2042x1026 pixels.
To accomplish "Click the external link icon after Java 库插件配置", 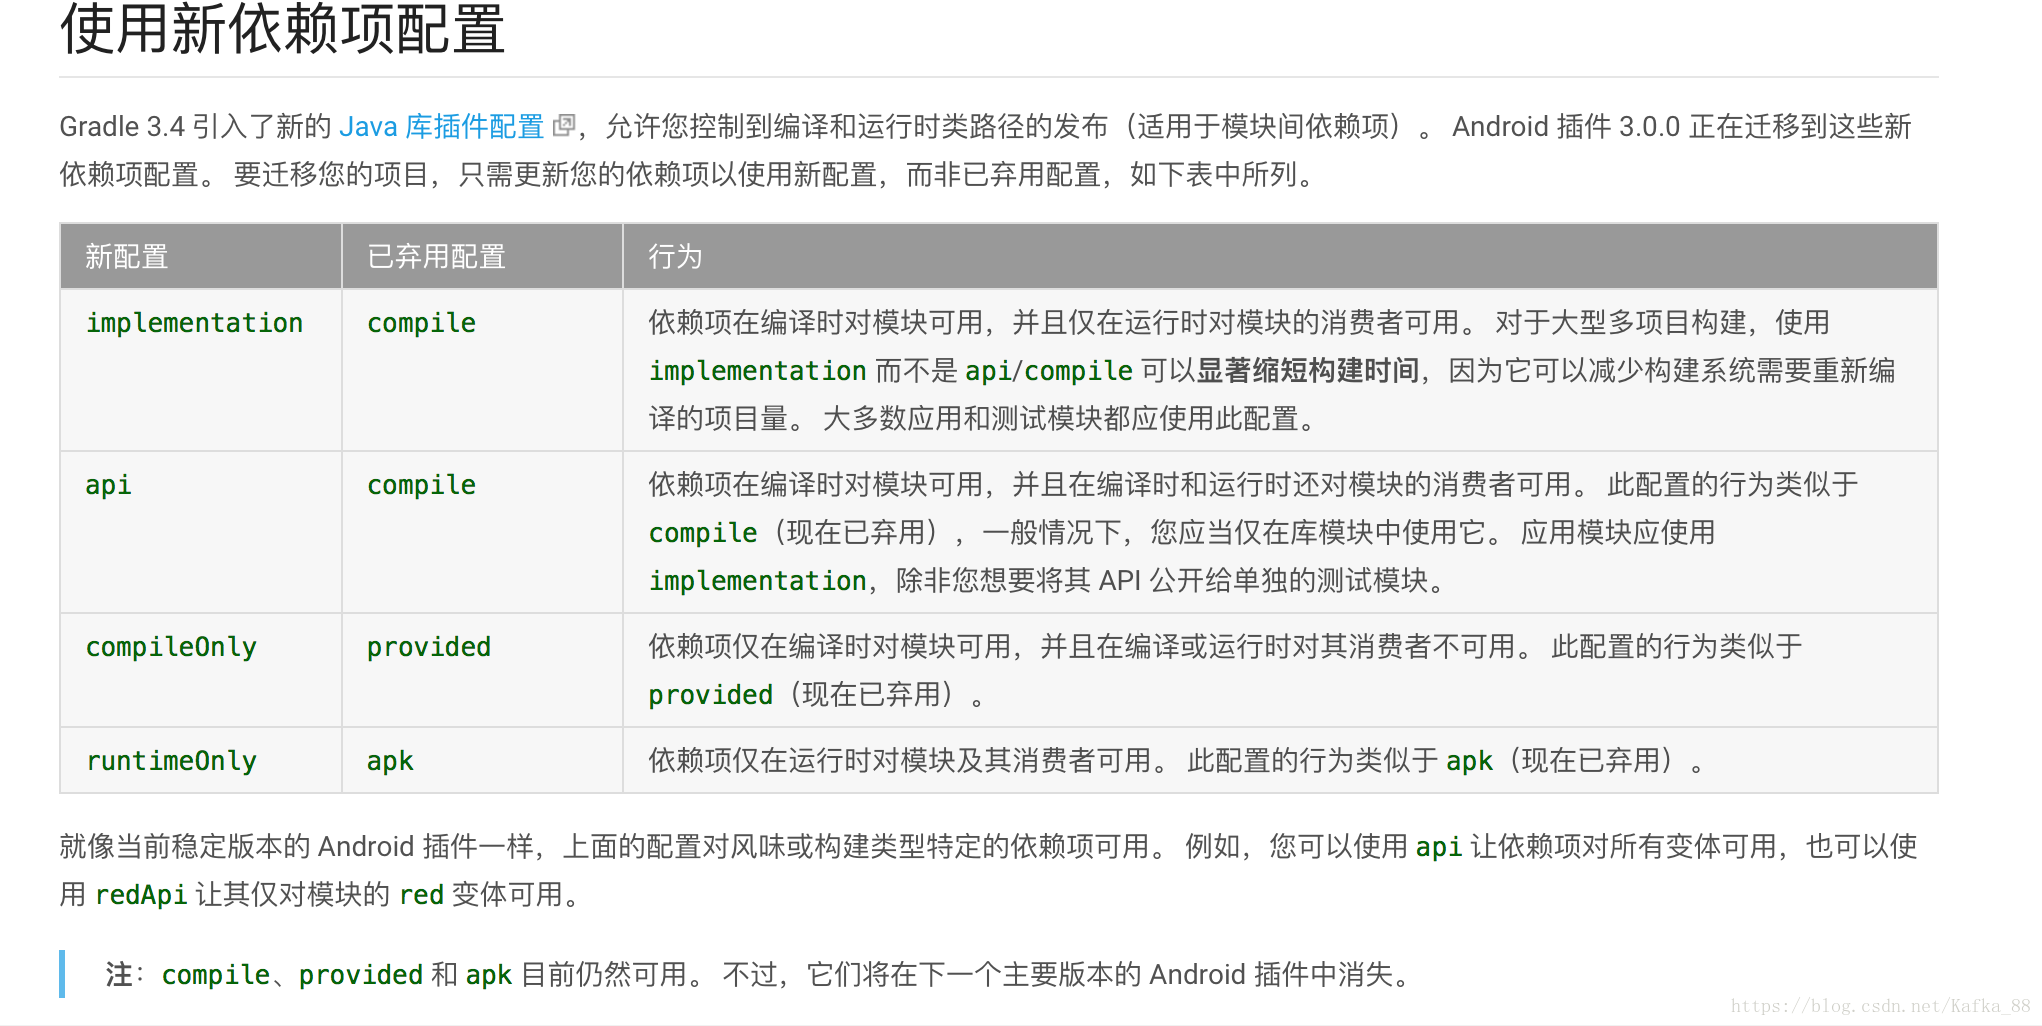I will [x=564, y=126].
